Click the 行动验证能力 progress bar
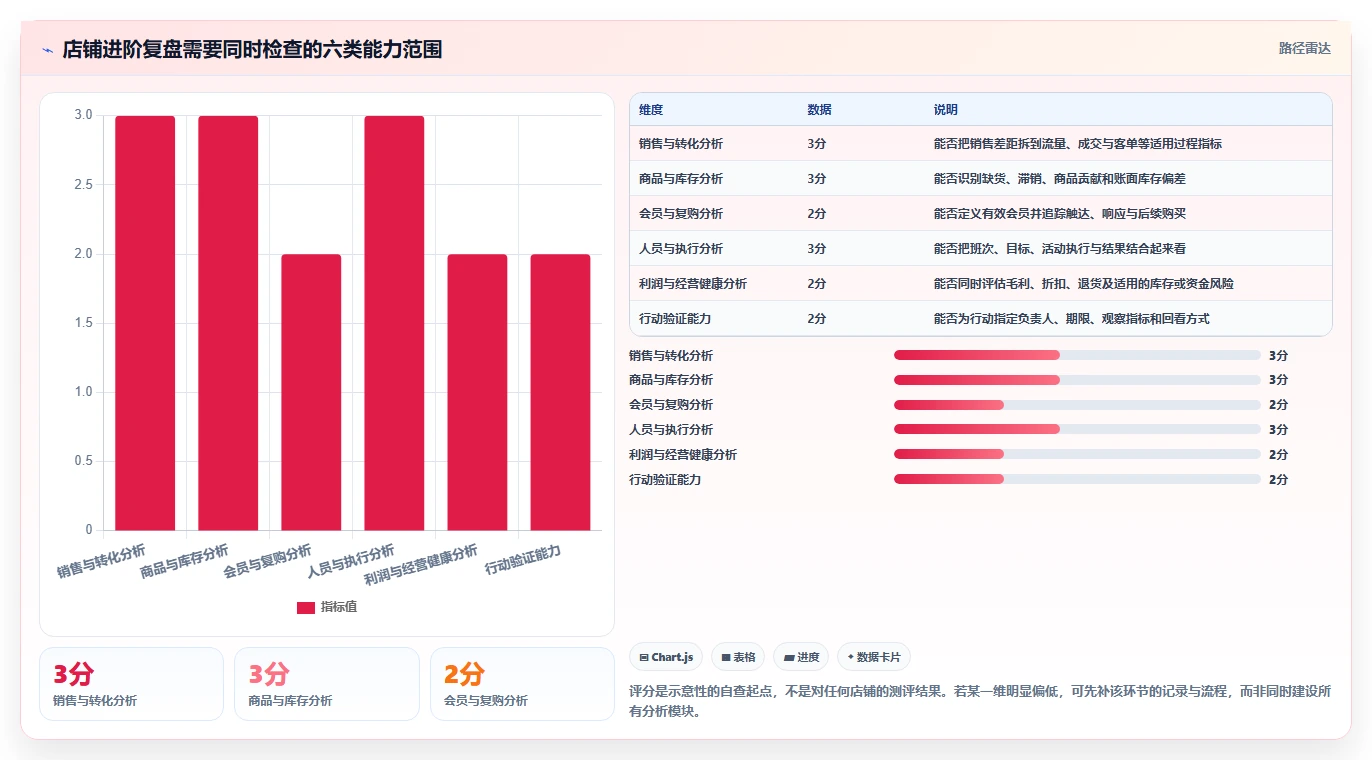1372x760 pixels. tap(1077, 479)
